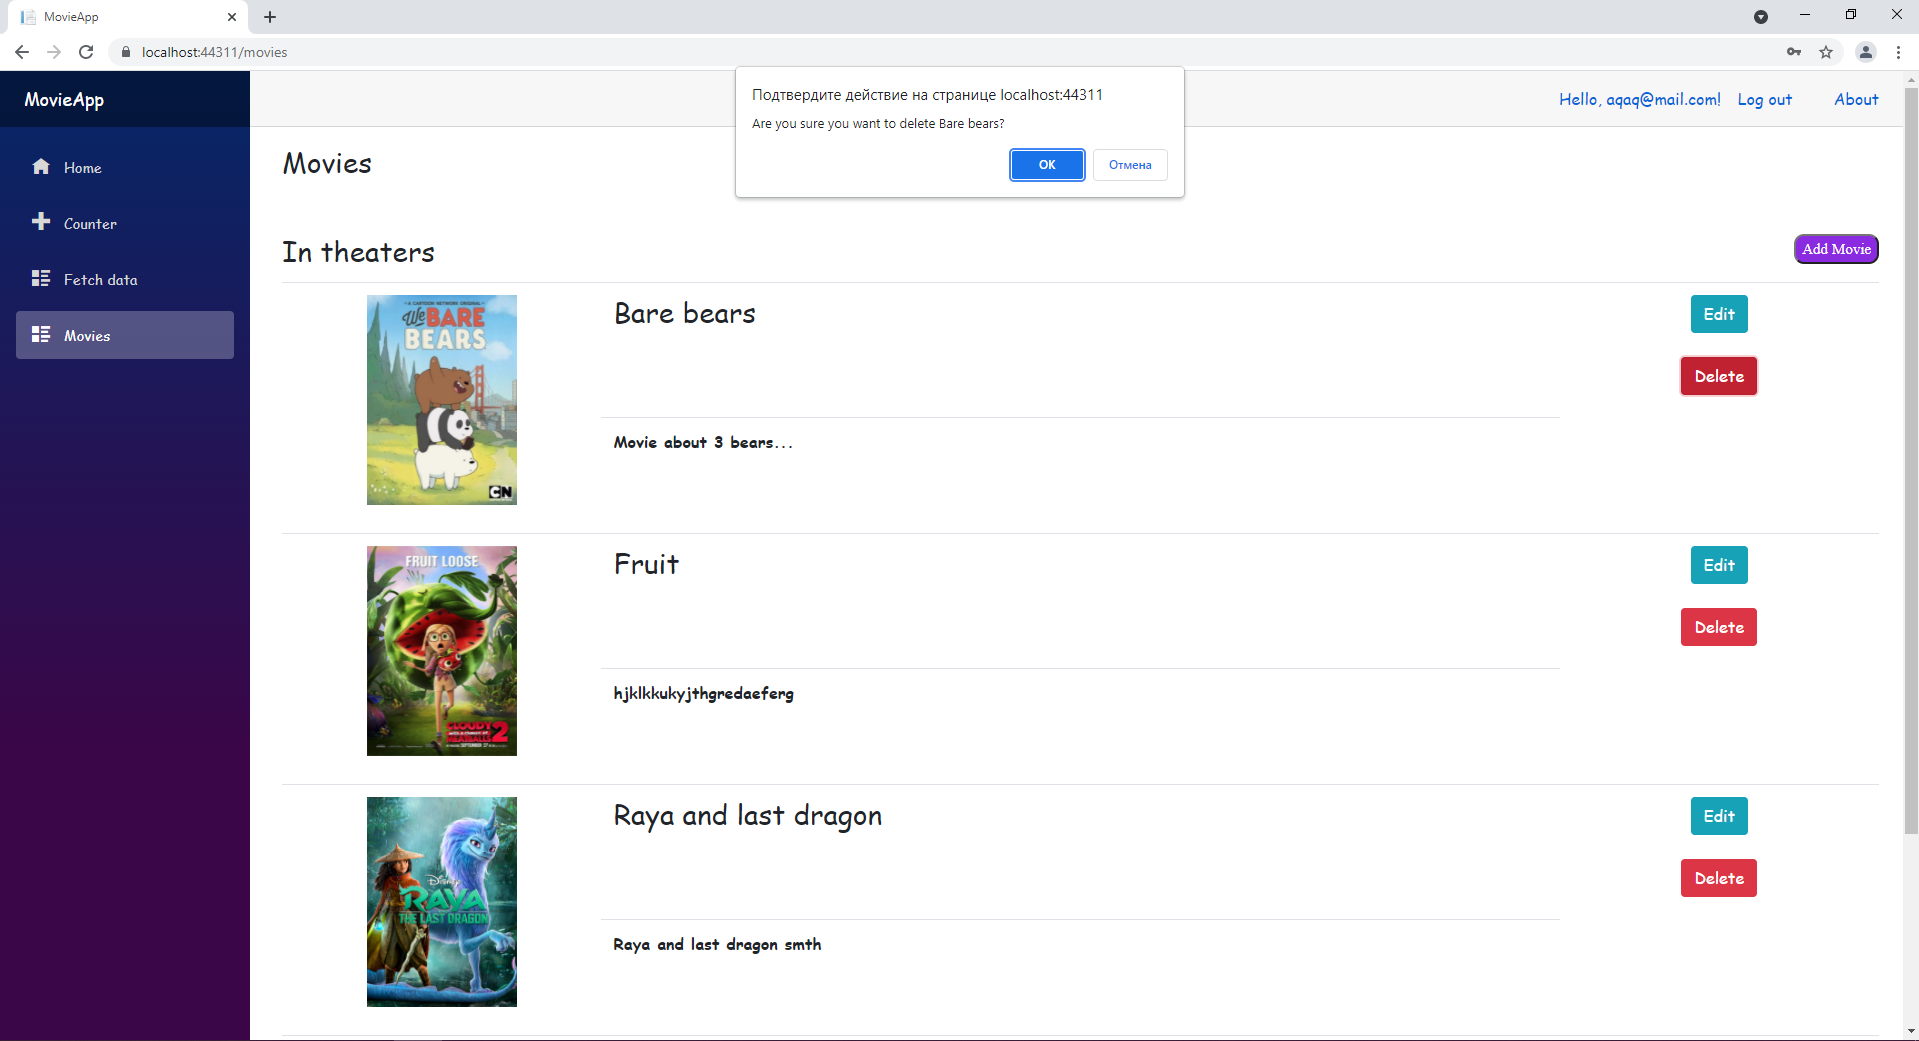Viewport: 1919px width, 1041px height.
Task: Click the browser forward arrow
Action: pyautogui.click(x=54, y=52)
